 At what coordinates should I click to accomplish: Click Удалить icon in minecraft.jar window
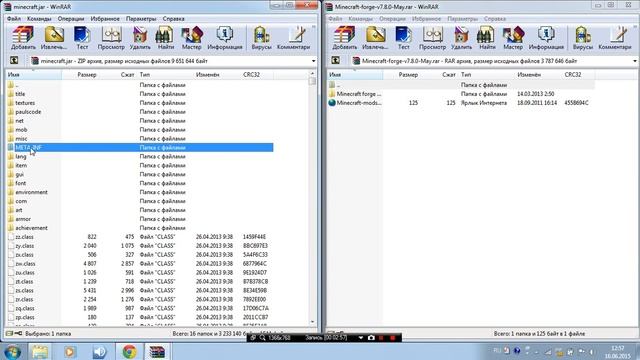tap(140, 38)
